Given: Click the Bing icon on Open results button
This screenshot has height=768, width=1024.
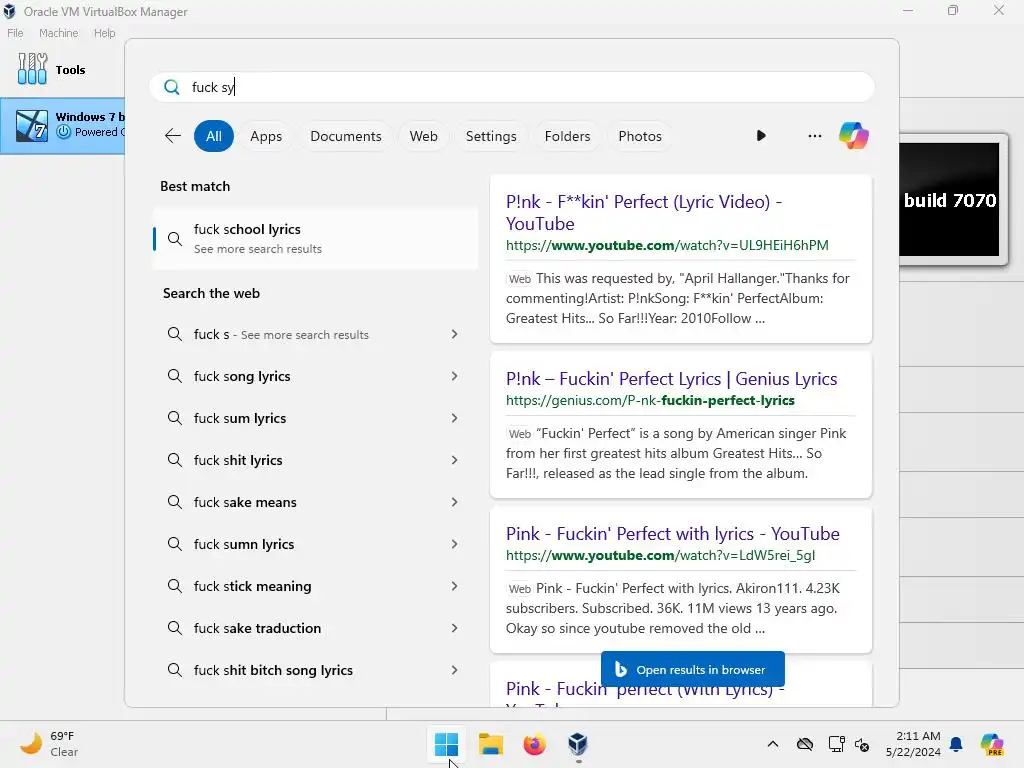Looking at the screenshot, I should pyautogui.click(x=621, y=669).
